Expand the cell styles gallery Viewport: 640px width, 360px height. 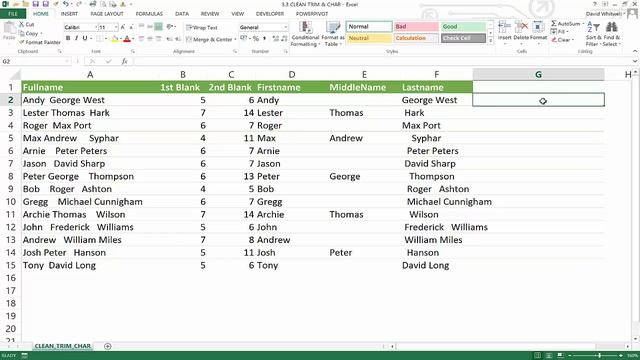pos(490,41)
